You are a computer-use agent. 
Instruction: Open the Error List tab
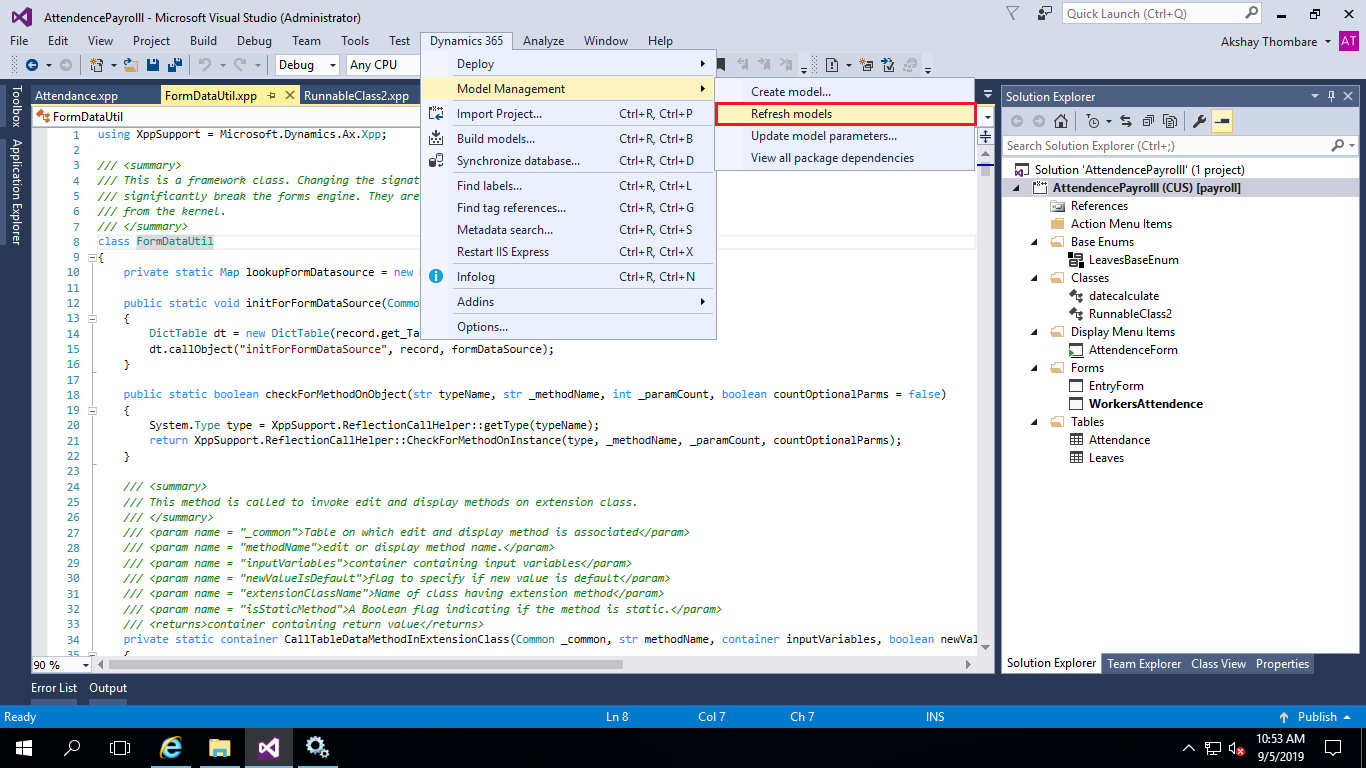click(54, 688)
